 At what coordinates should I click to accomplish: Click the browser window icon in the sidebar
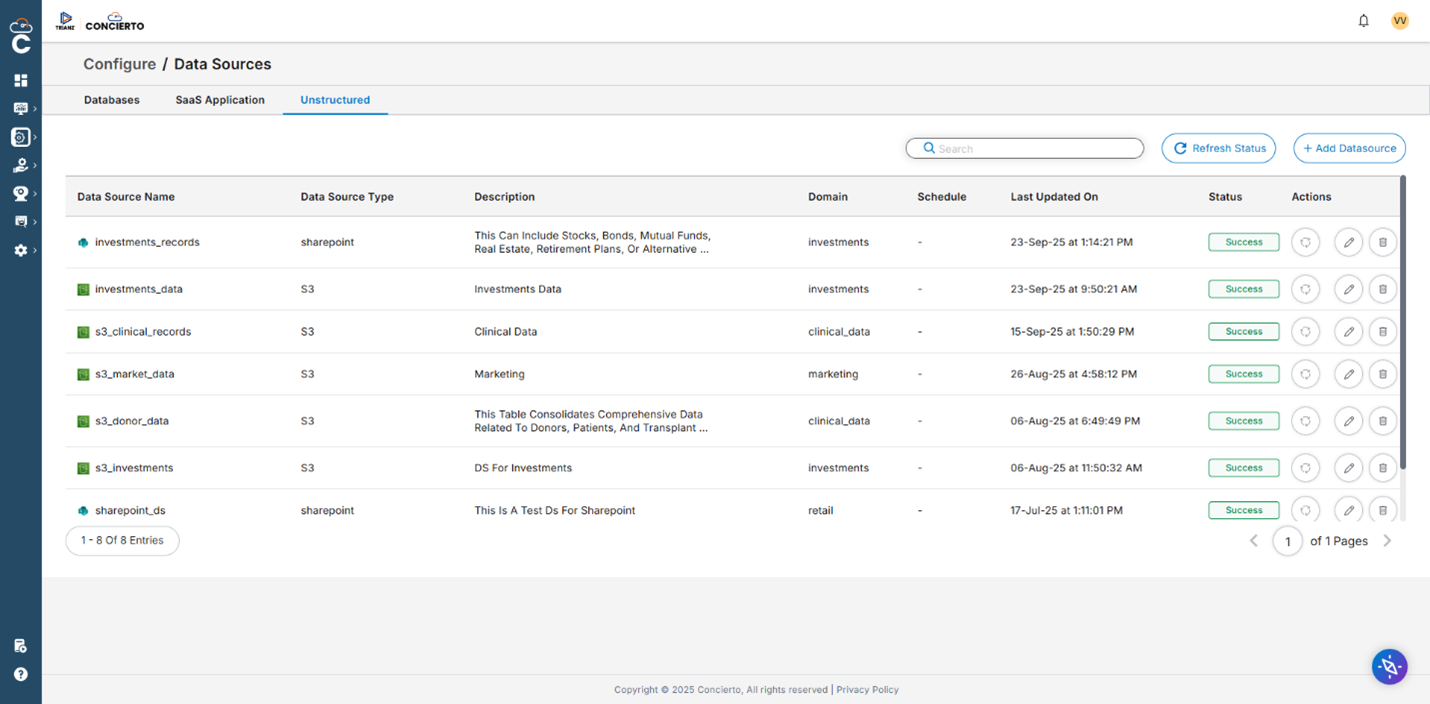click(20, 221)
